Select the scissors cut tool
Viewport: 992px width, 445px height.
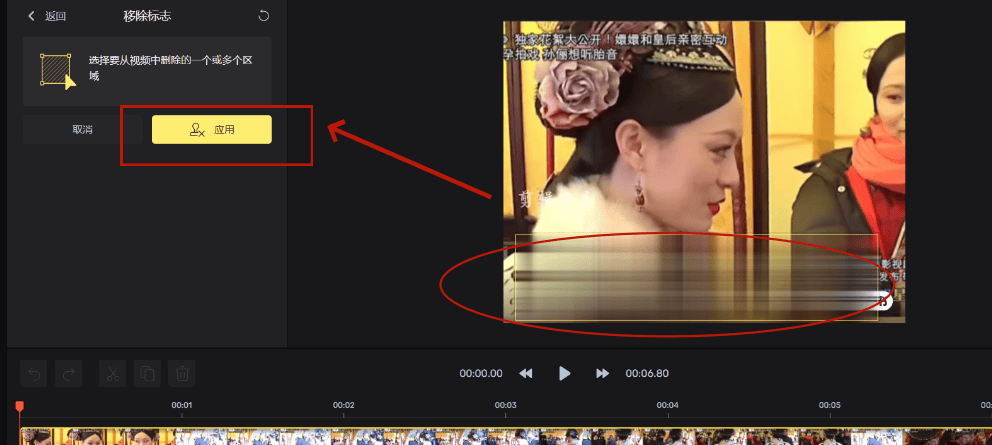tap(112, 374)
